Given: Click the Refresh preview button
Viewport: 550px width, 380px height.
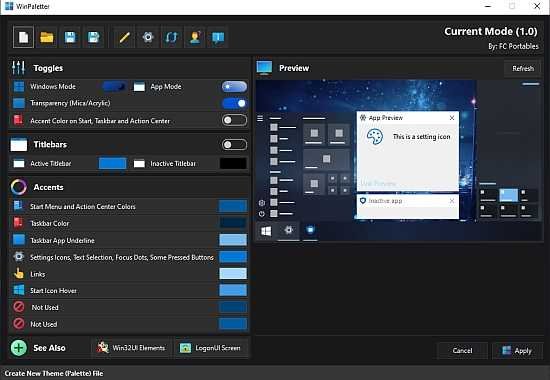Looking at the screenshot, I should [523, 68].
